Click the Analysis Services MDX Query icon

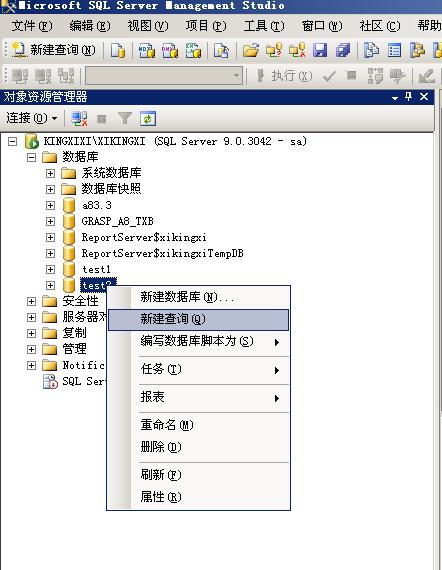pos(147,50)
